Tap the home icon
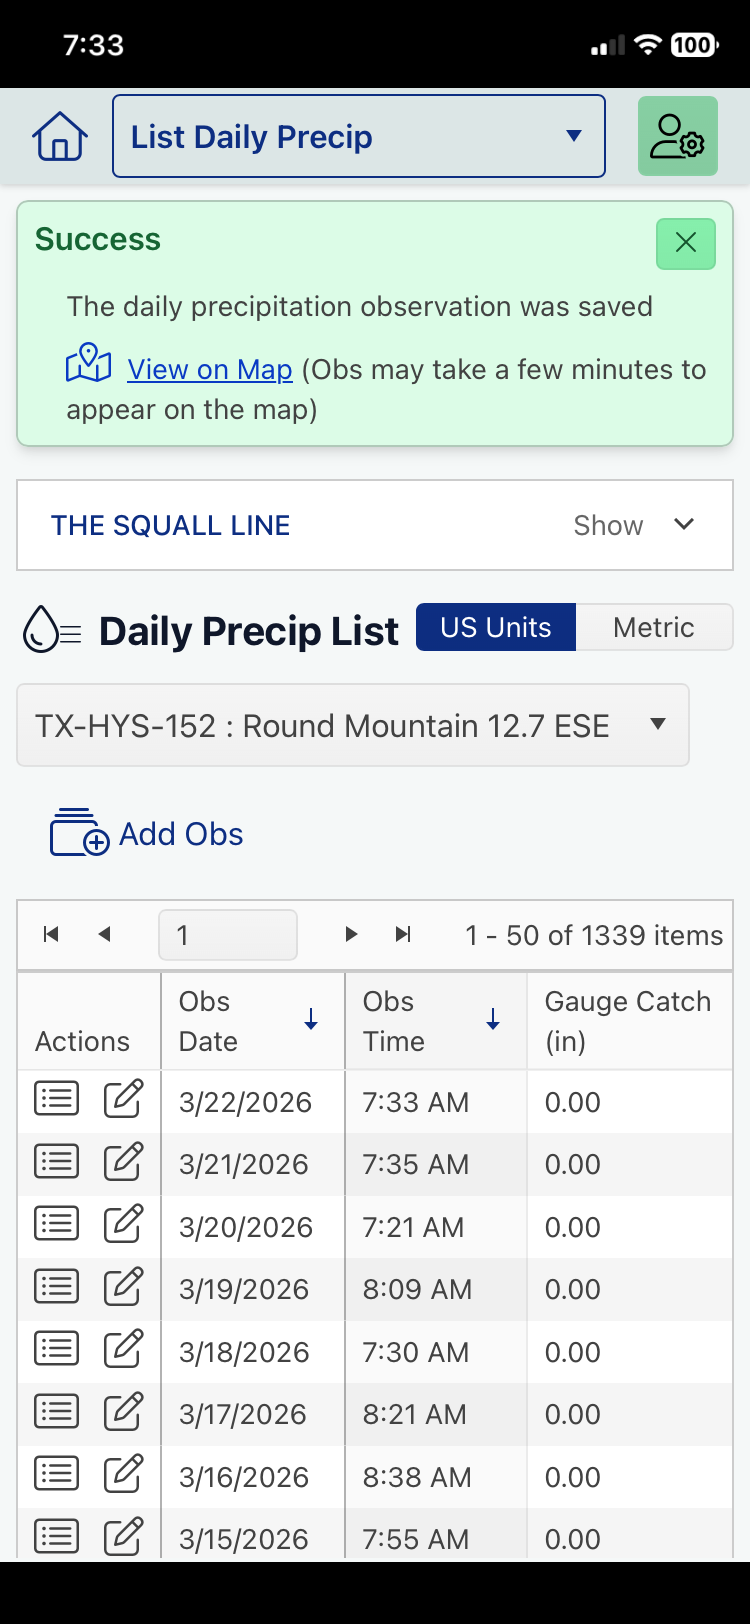Viewport: 750px width, 1624px height. (60, 137)
